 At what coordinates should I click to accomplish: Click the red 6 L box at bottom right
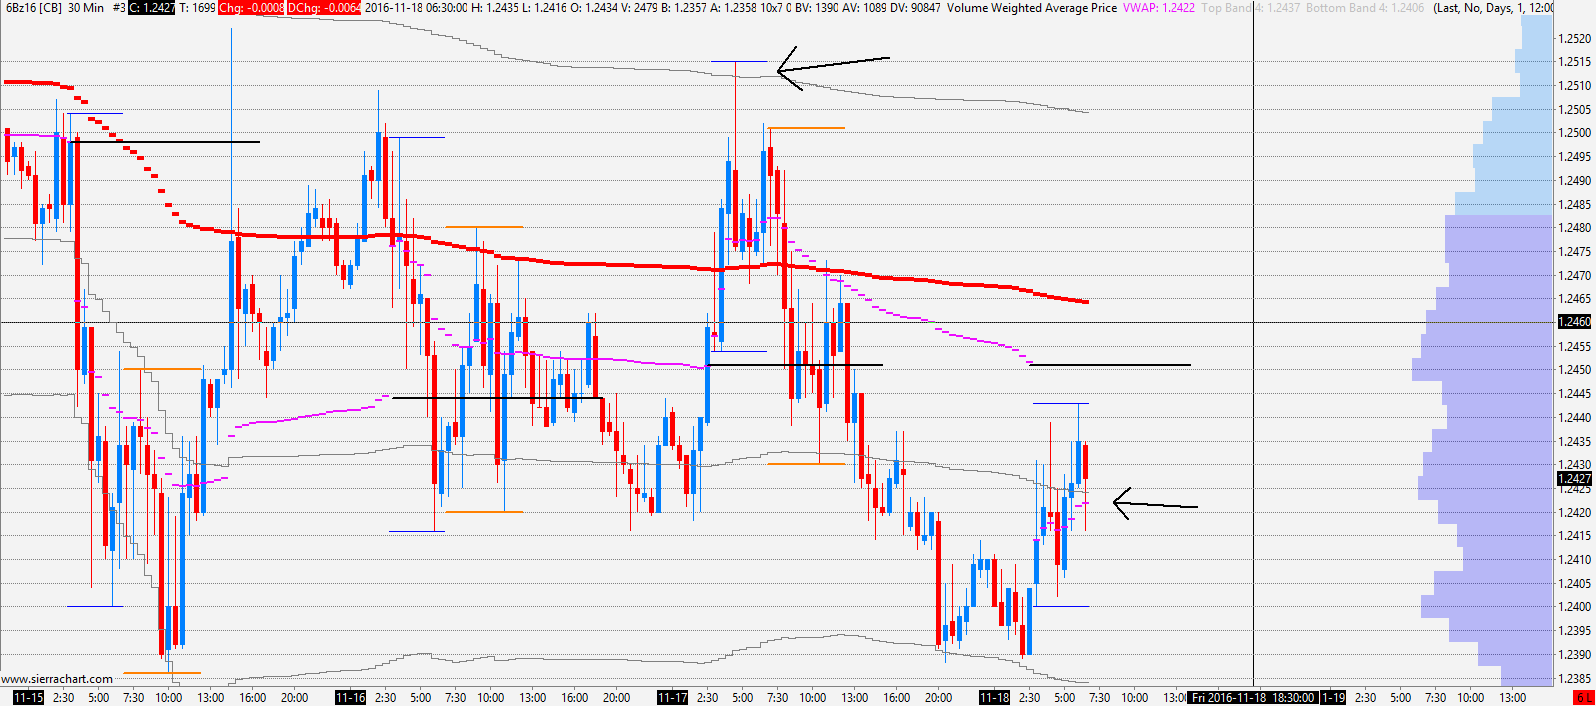(x=1583, y=698)
